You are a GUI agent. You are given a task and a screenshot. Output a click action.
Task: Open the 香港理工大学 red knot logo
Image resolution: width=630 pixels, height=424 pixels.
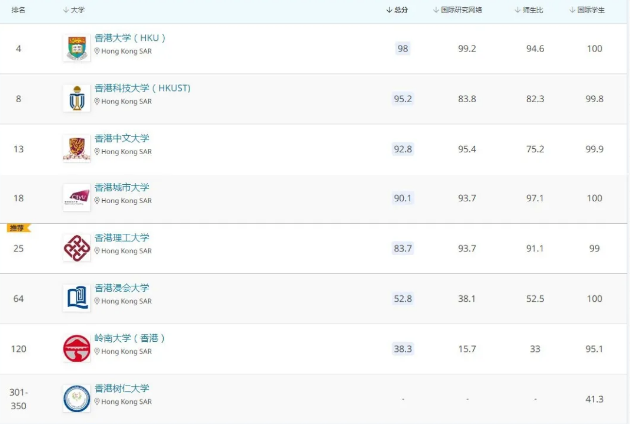point(77,248)
